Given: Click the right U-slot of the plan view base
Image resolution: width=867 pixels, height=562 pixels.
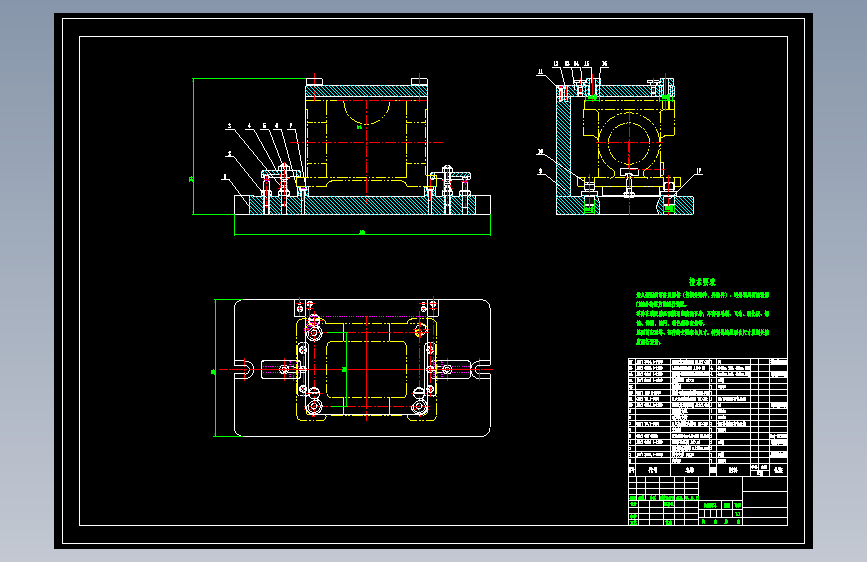Looking at the screenshot, I should pos(481,369).
